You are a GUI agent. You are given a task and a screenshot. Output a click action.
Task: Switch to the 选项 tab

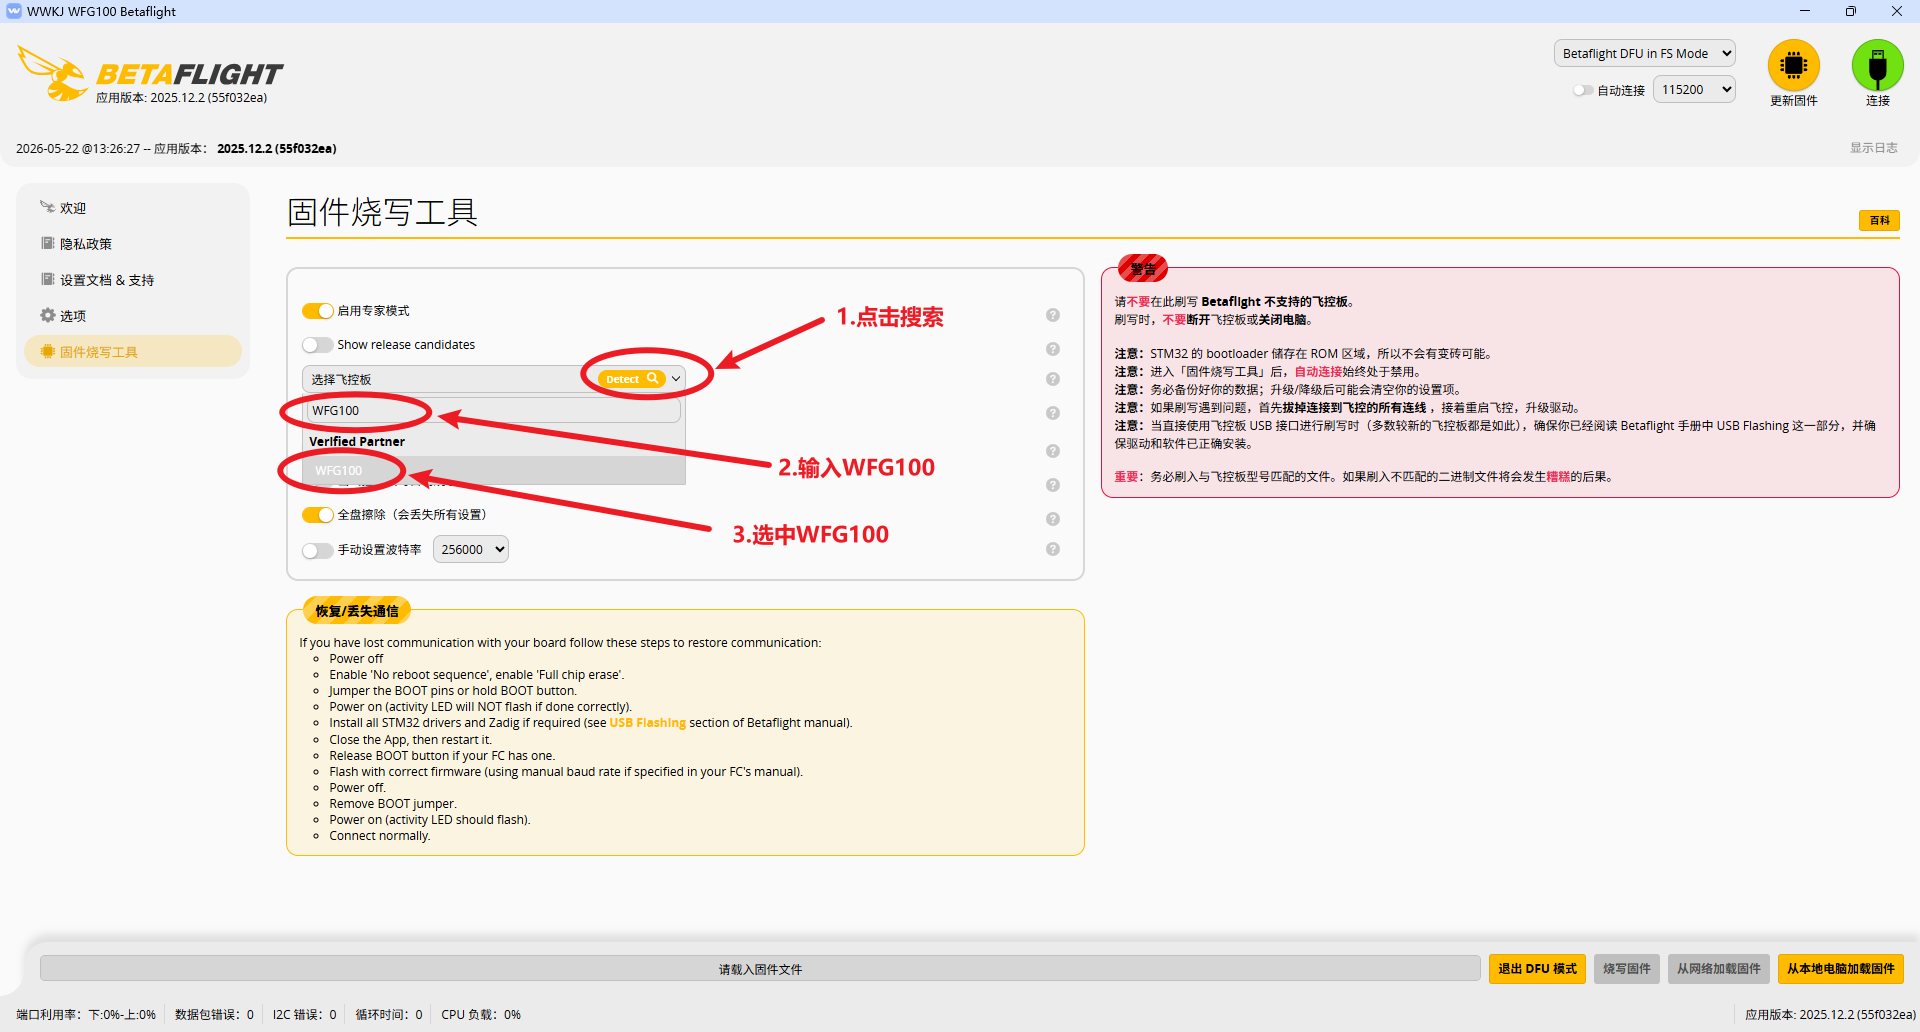pos(133,316)
